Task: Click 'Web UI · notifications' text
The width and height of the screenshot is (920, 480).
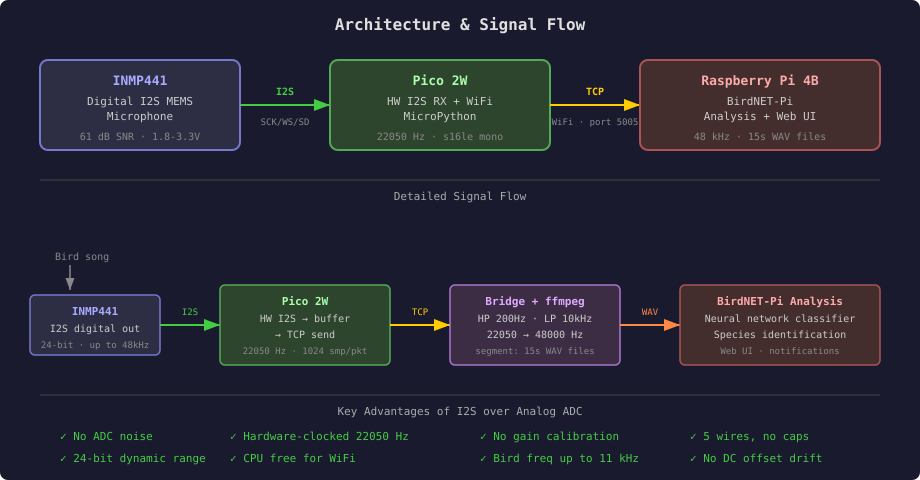Action: 779,351
